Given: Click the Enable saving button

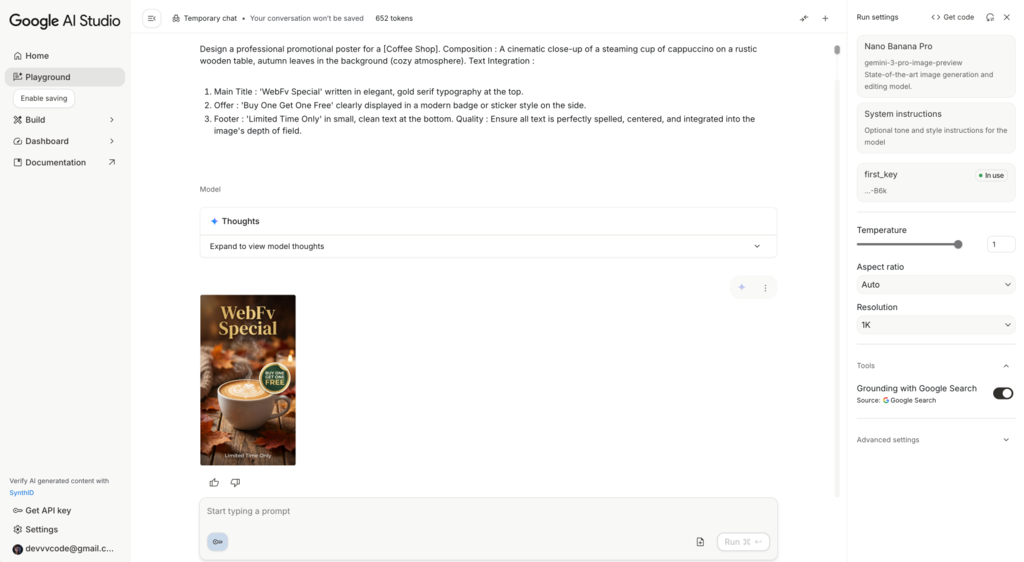Looking at the screenshot, I should (x=44, y=99).
